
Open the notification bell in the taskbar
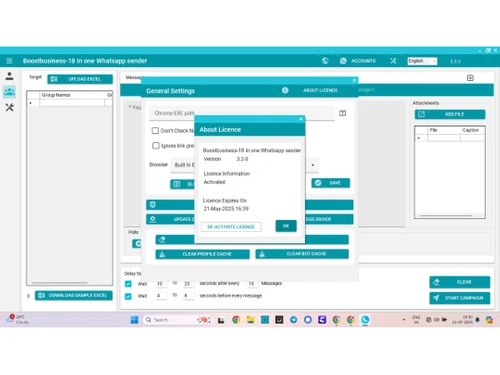(478, 320)
